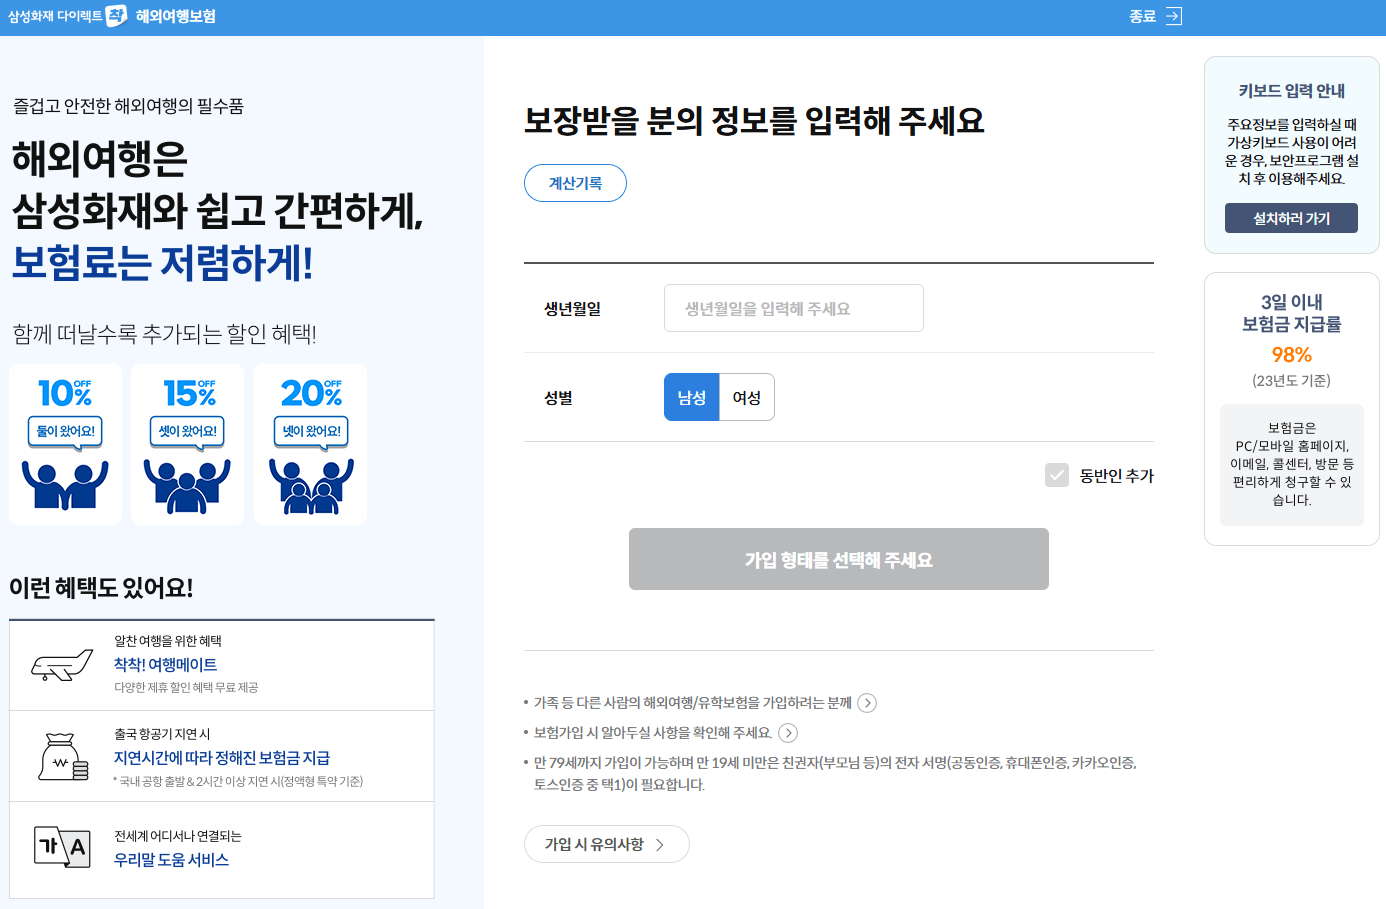Image resolution: width=1386 pixels, height=909 pixels.
Task: Open 착착! 여행메이트 link
Action: coord(165,665)
